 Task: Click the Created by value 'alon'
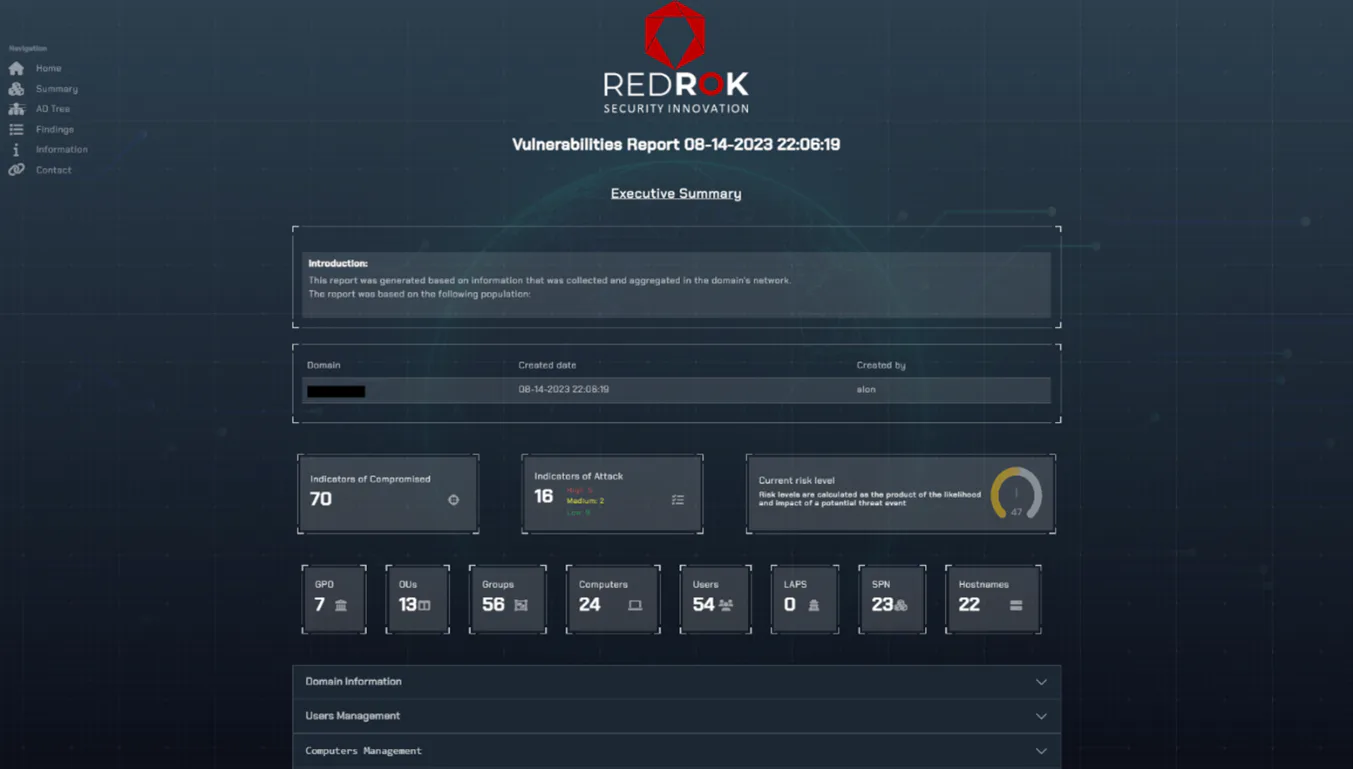[866, 389]
